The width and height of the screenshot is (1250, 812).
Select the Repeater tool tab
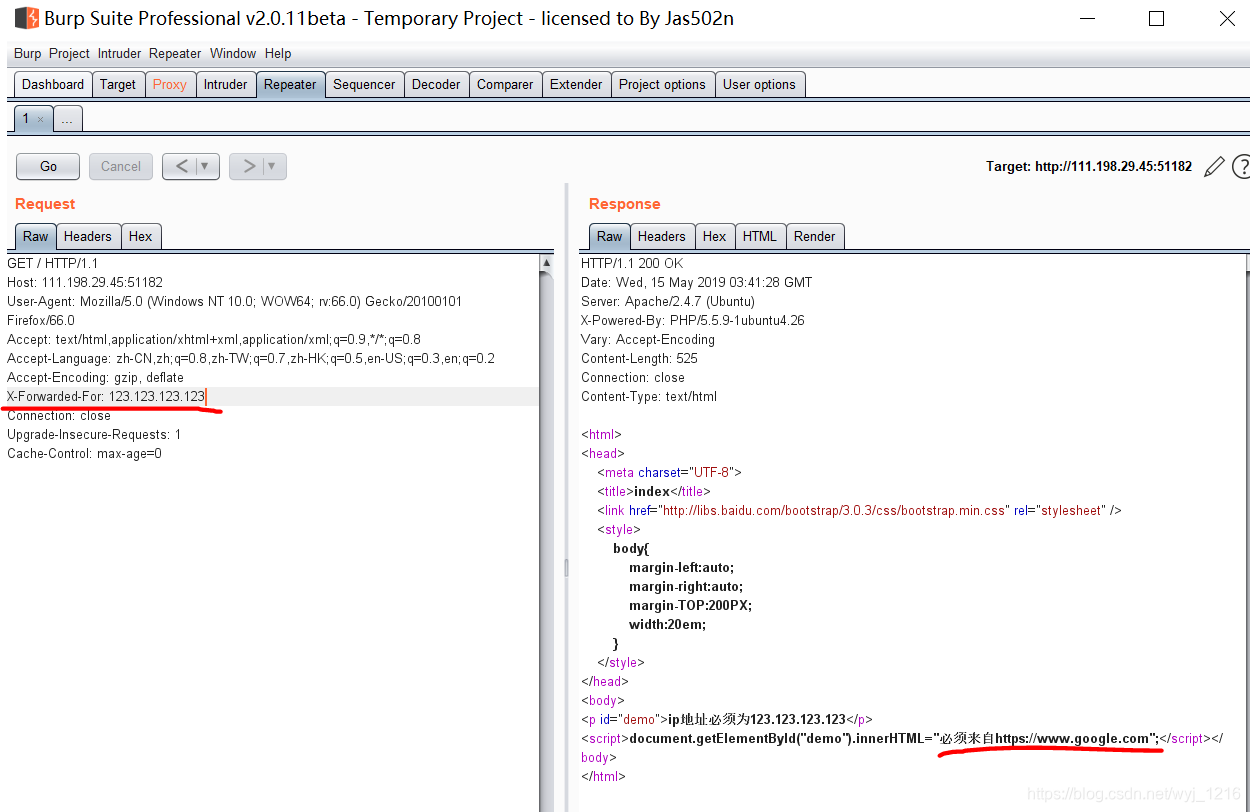pyautogui.click(x=290, y=85)
